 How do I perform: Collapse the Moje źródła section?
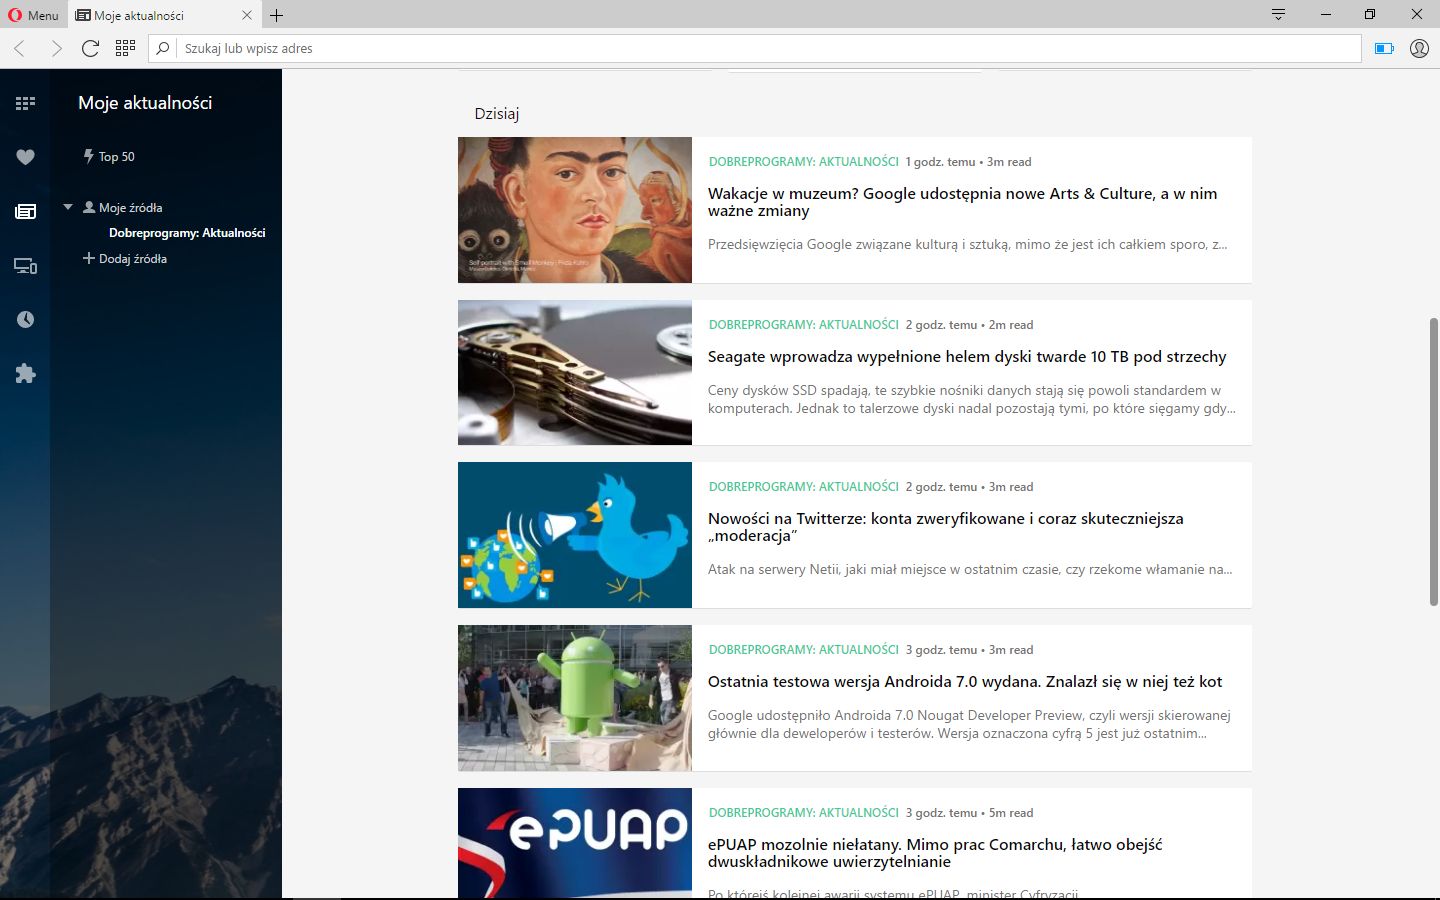pyautogui.click(x=68, y=207)
